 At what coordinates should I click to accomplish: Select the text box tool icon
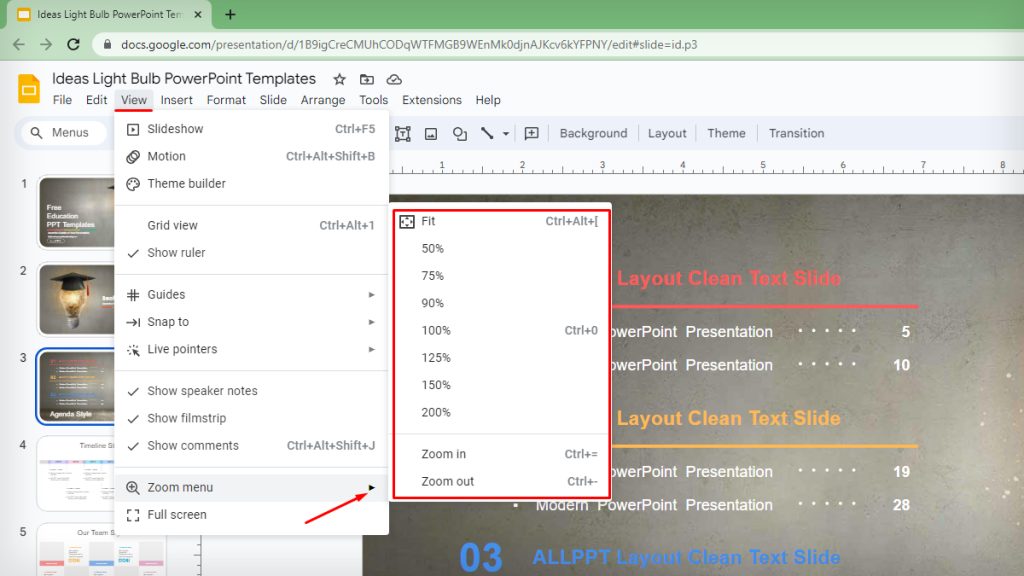pos(404,133)
